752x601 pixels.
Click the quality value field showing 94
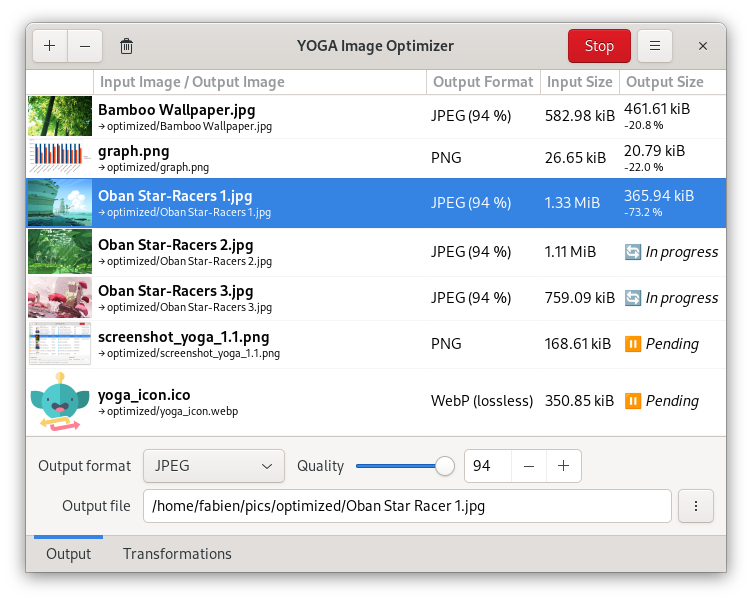[x=488, y=466]
